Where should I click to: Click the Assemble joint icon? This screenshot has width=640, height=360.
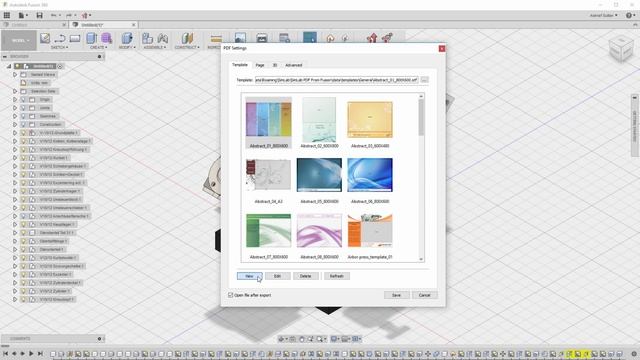pos(162,38)
